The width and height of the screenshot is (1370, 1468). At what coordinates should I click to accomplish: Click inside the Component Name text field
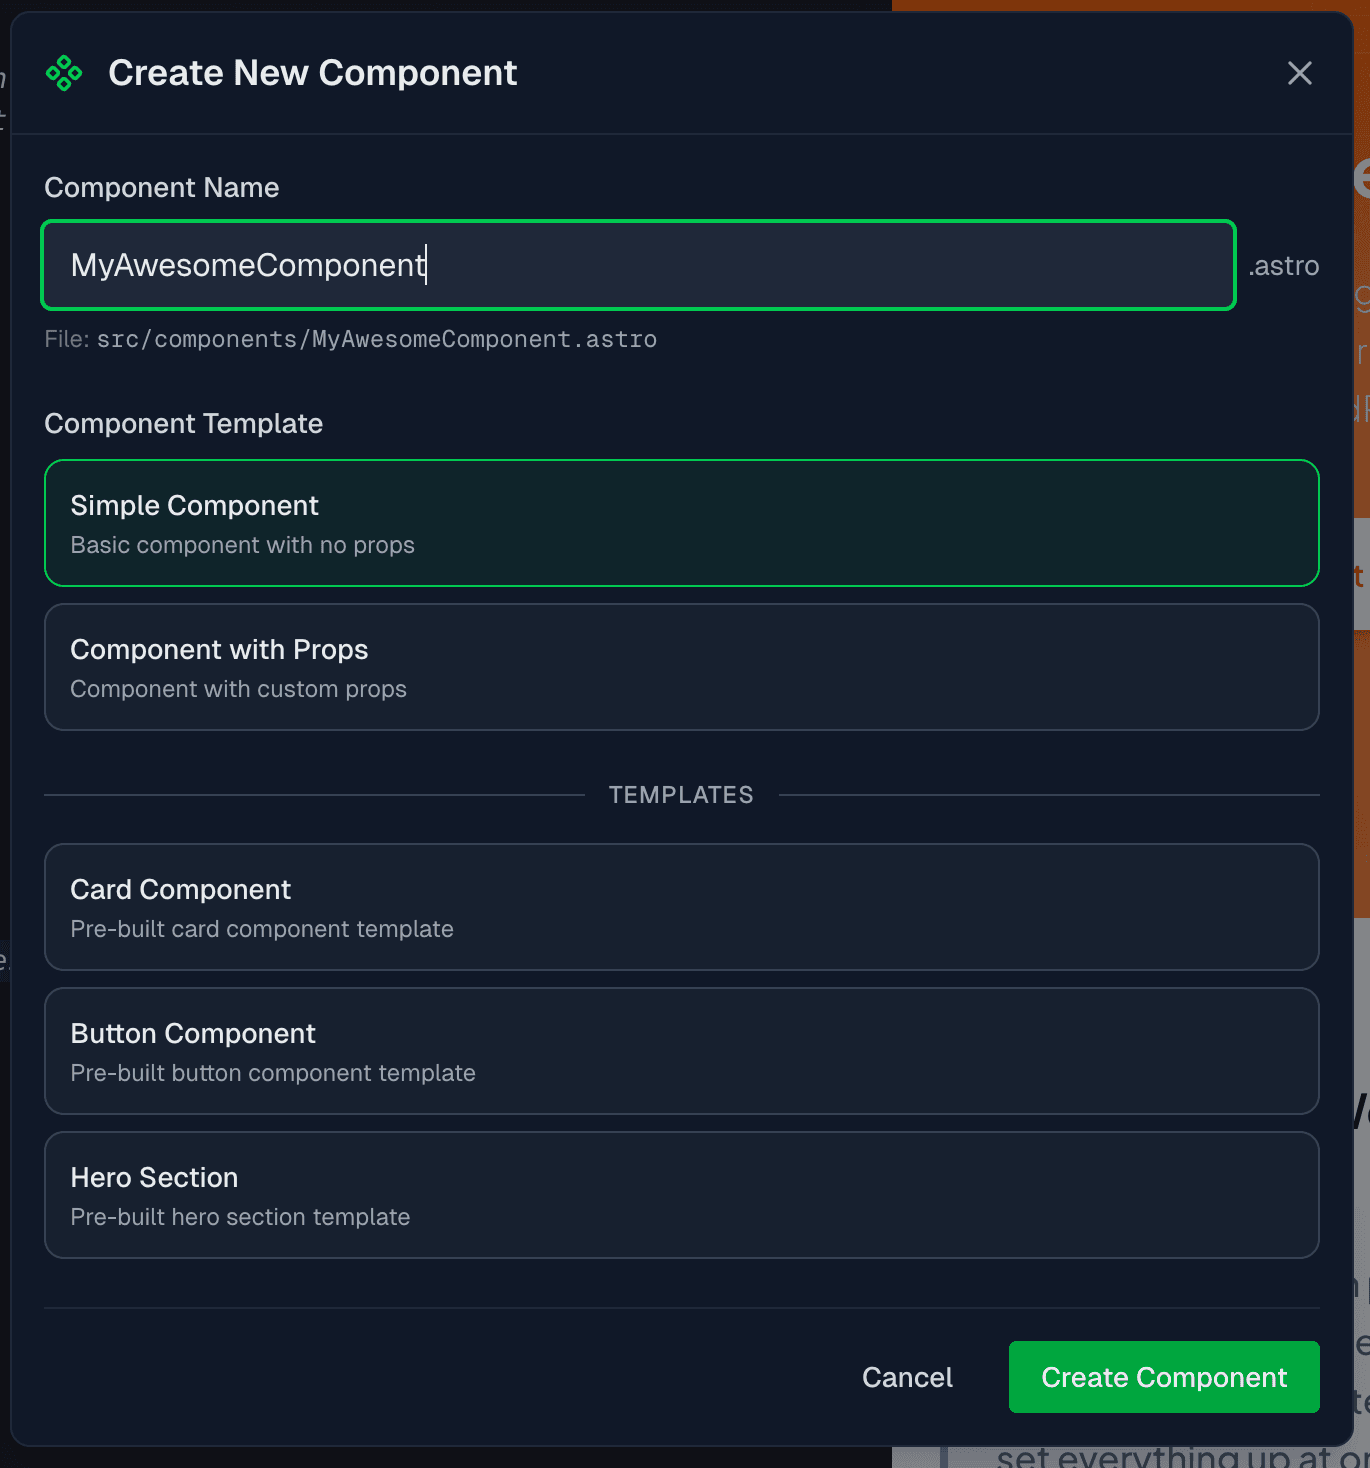coord(638,265)
